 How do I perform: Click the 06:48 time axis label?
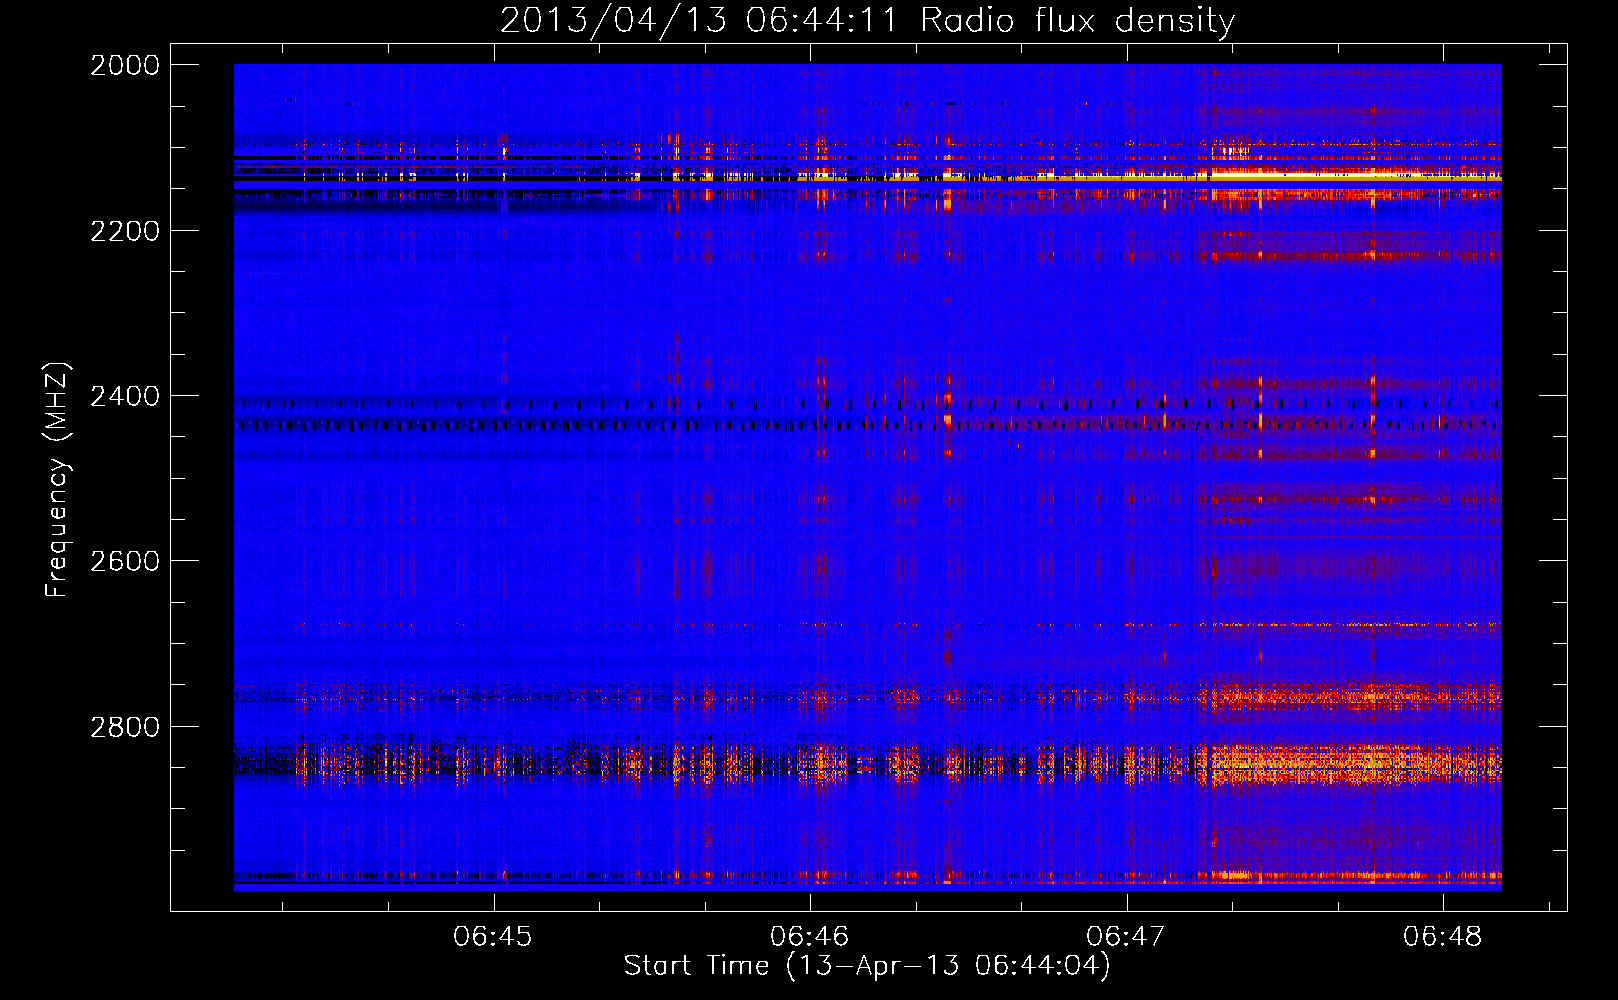[x=1442, y=936]
